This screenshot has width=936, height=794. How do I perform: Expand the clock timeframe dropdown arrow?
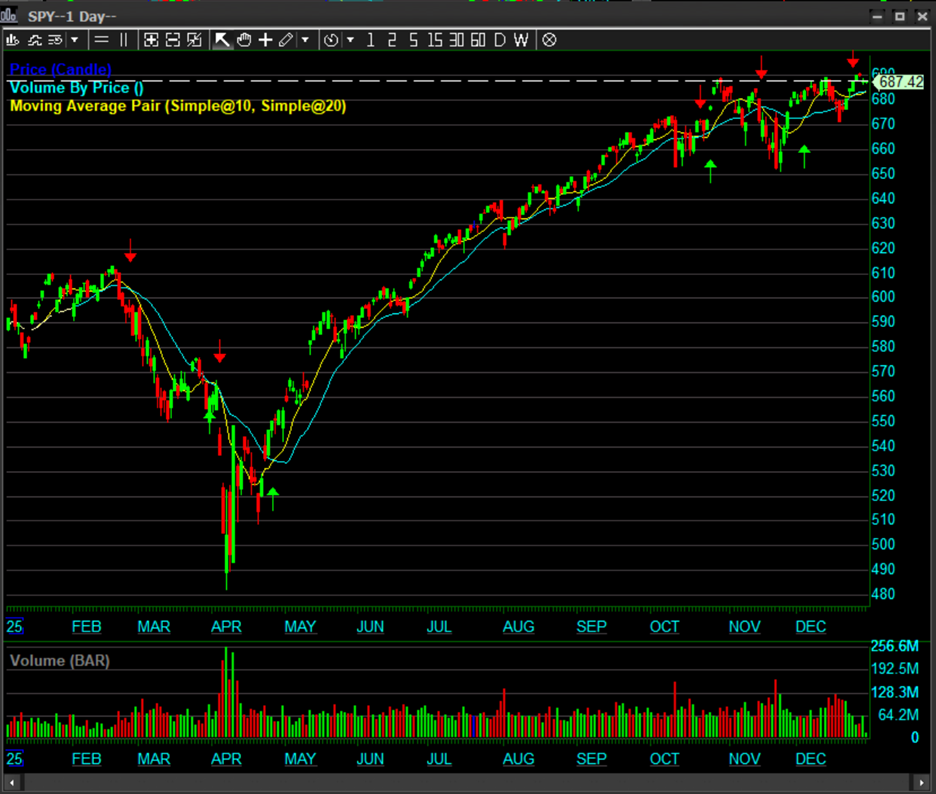350,40
